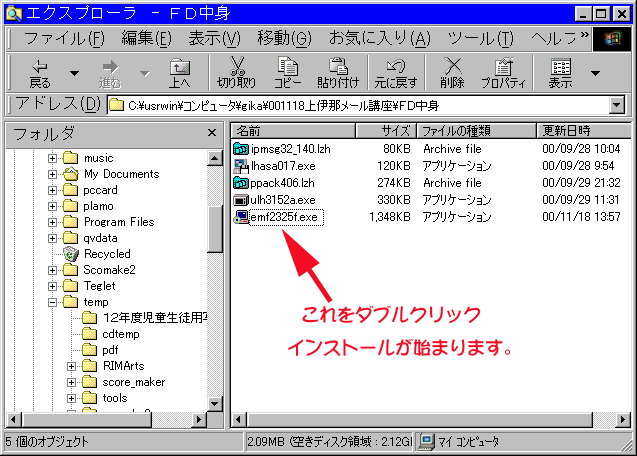Click the Recycled bin icon in tree
Screen dimensions: 637x456
(71, 254)
